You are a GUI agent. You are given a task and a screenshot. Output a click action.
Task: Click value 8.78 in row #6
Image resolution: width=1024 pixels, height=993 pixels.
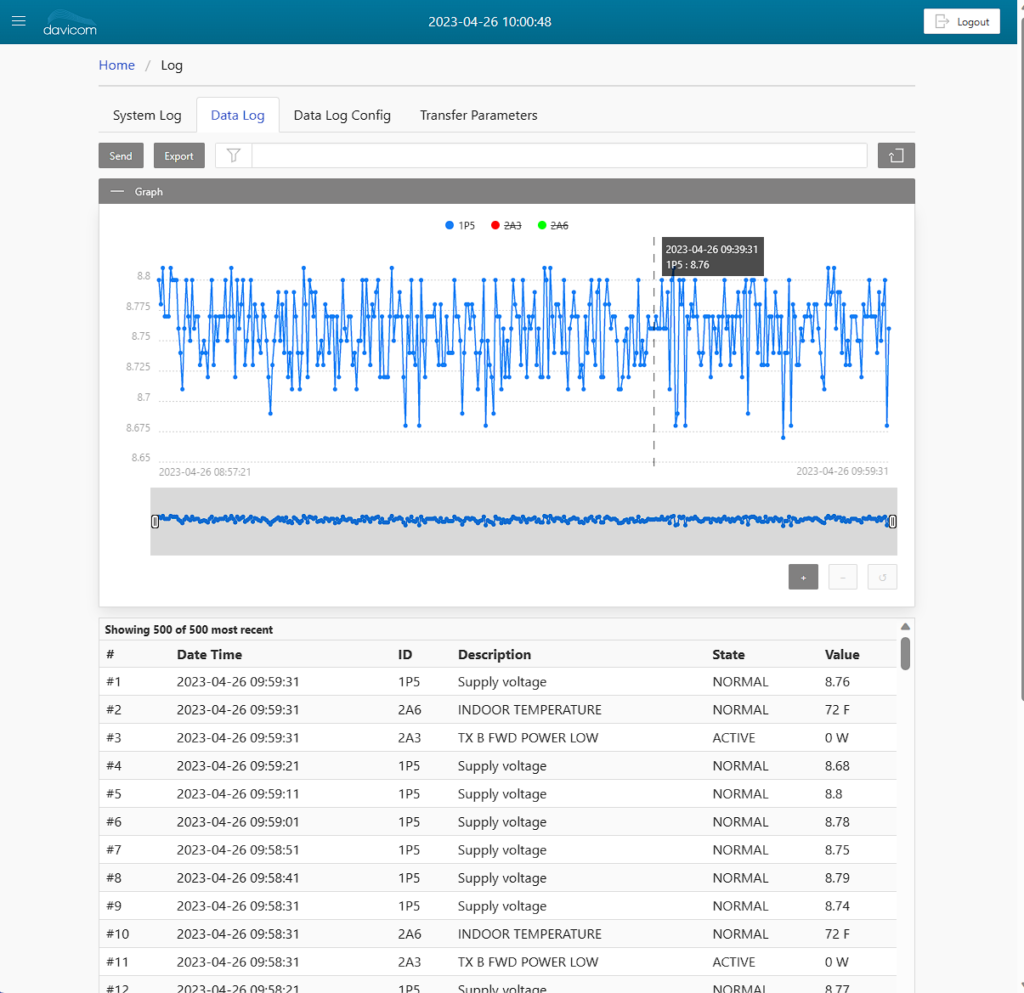837,822
